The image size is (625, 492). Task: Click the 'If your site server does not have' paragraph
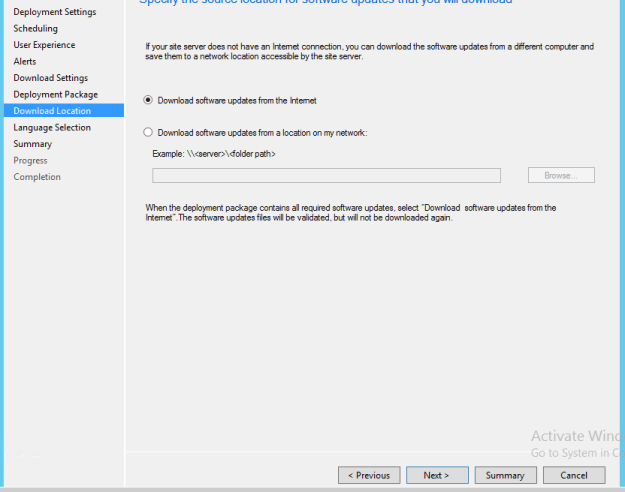pyautogui.click(x=369, y=51)
